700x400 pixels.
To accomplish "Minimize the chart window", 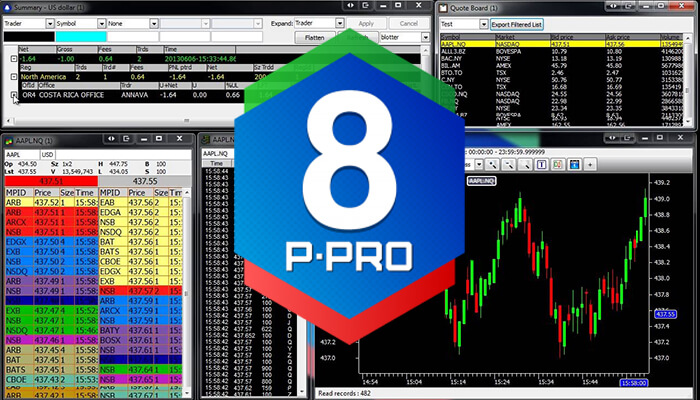I will point(644,138).
